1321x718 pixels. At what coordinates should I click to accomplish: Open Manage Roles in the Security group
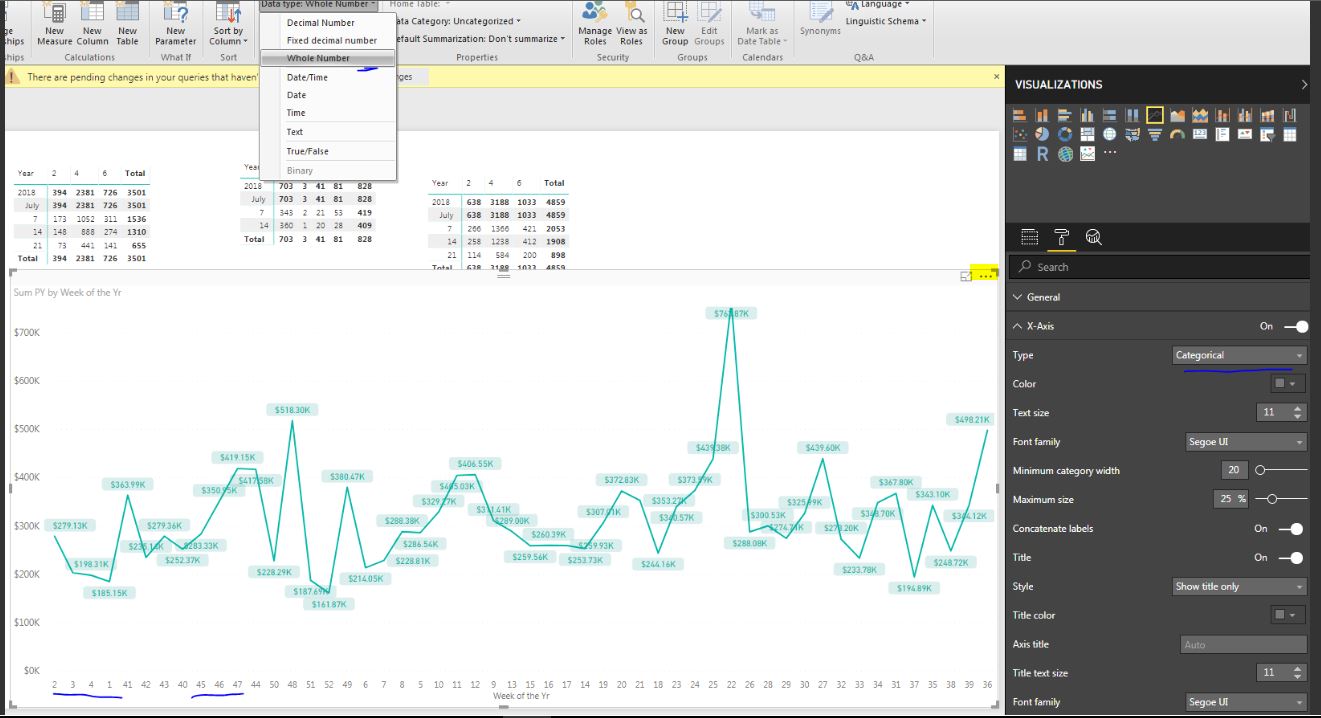point(595,24)
